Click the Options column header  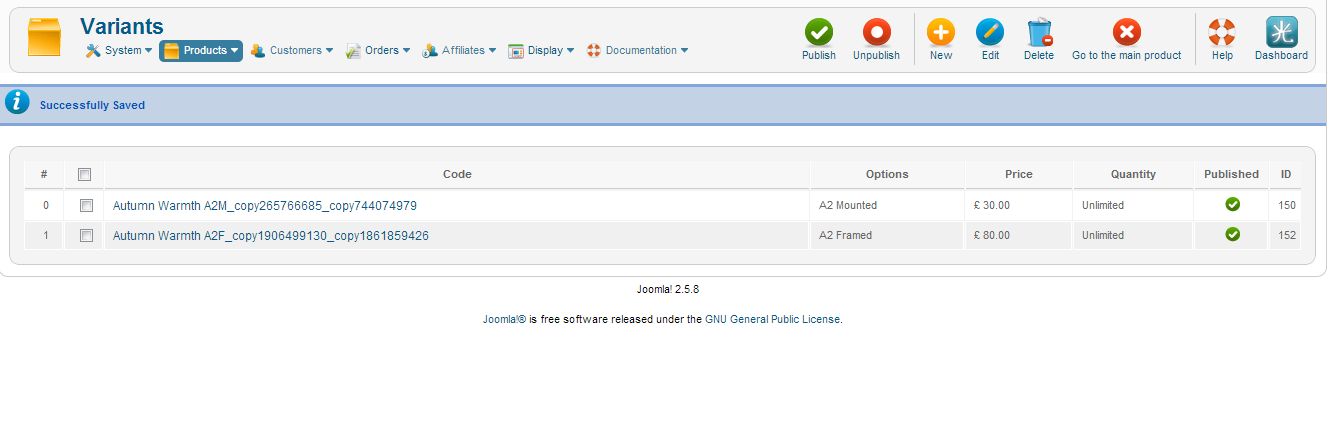[887, 174]
